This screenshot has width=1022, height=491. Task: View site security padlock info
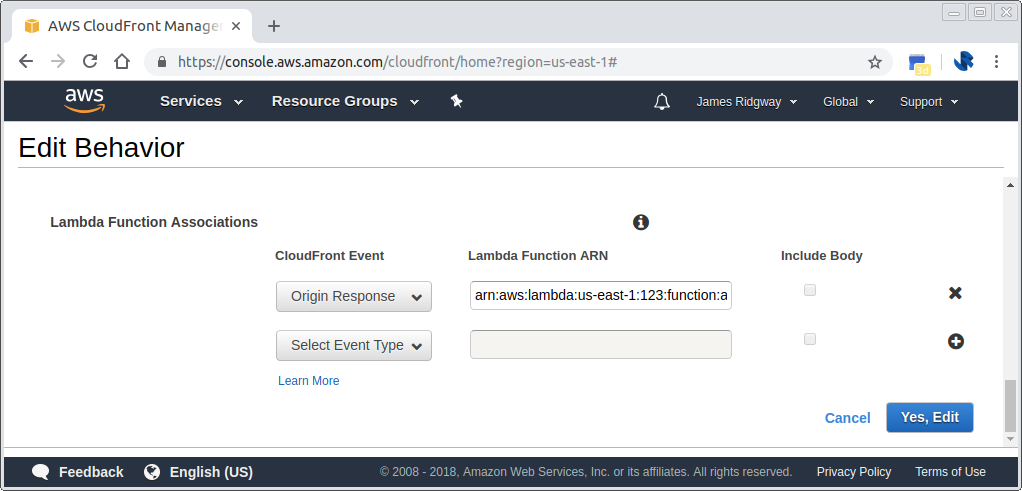tap(162, 62)
